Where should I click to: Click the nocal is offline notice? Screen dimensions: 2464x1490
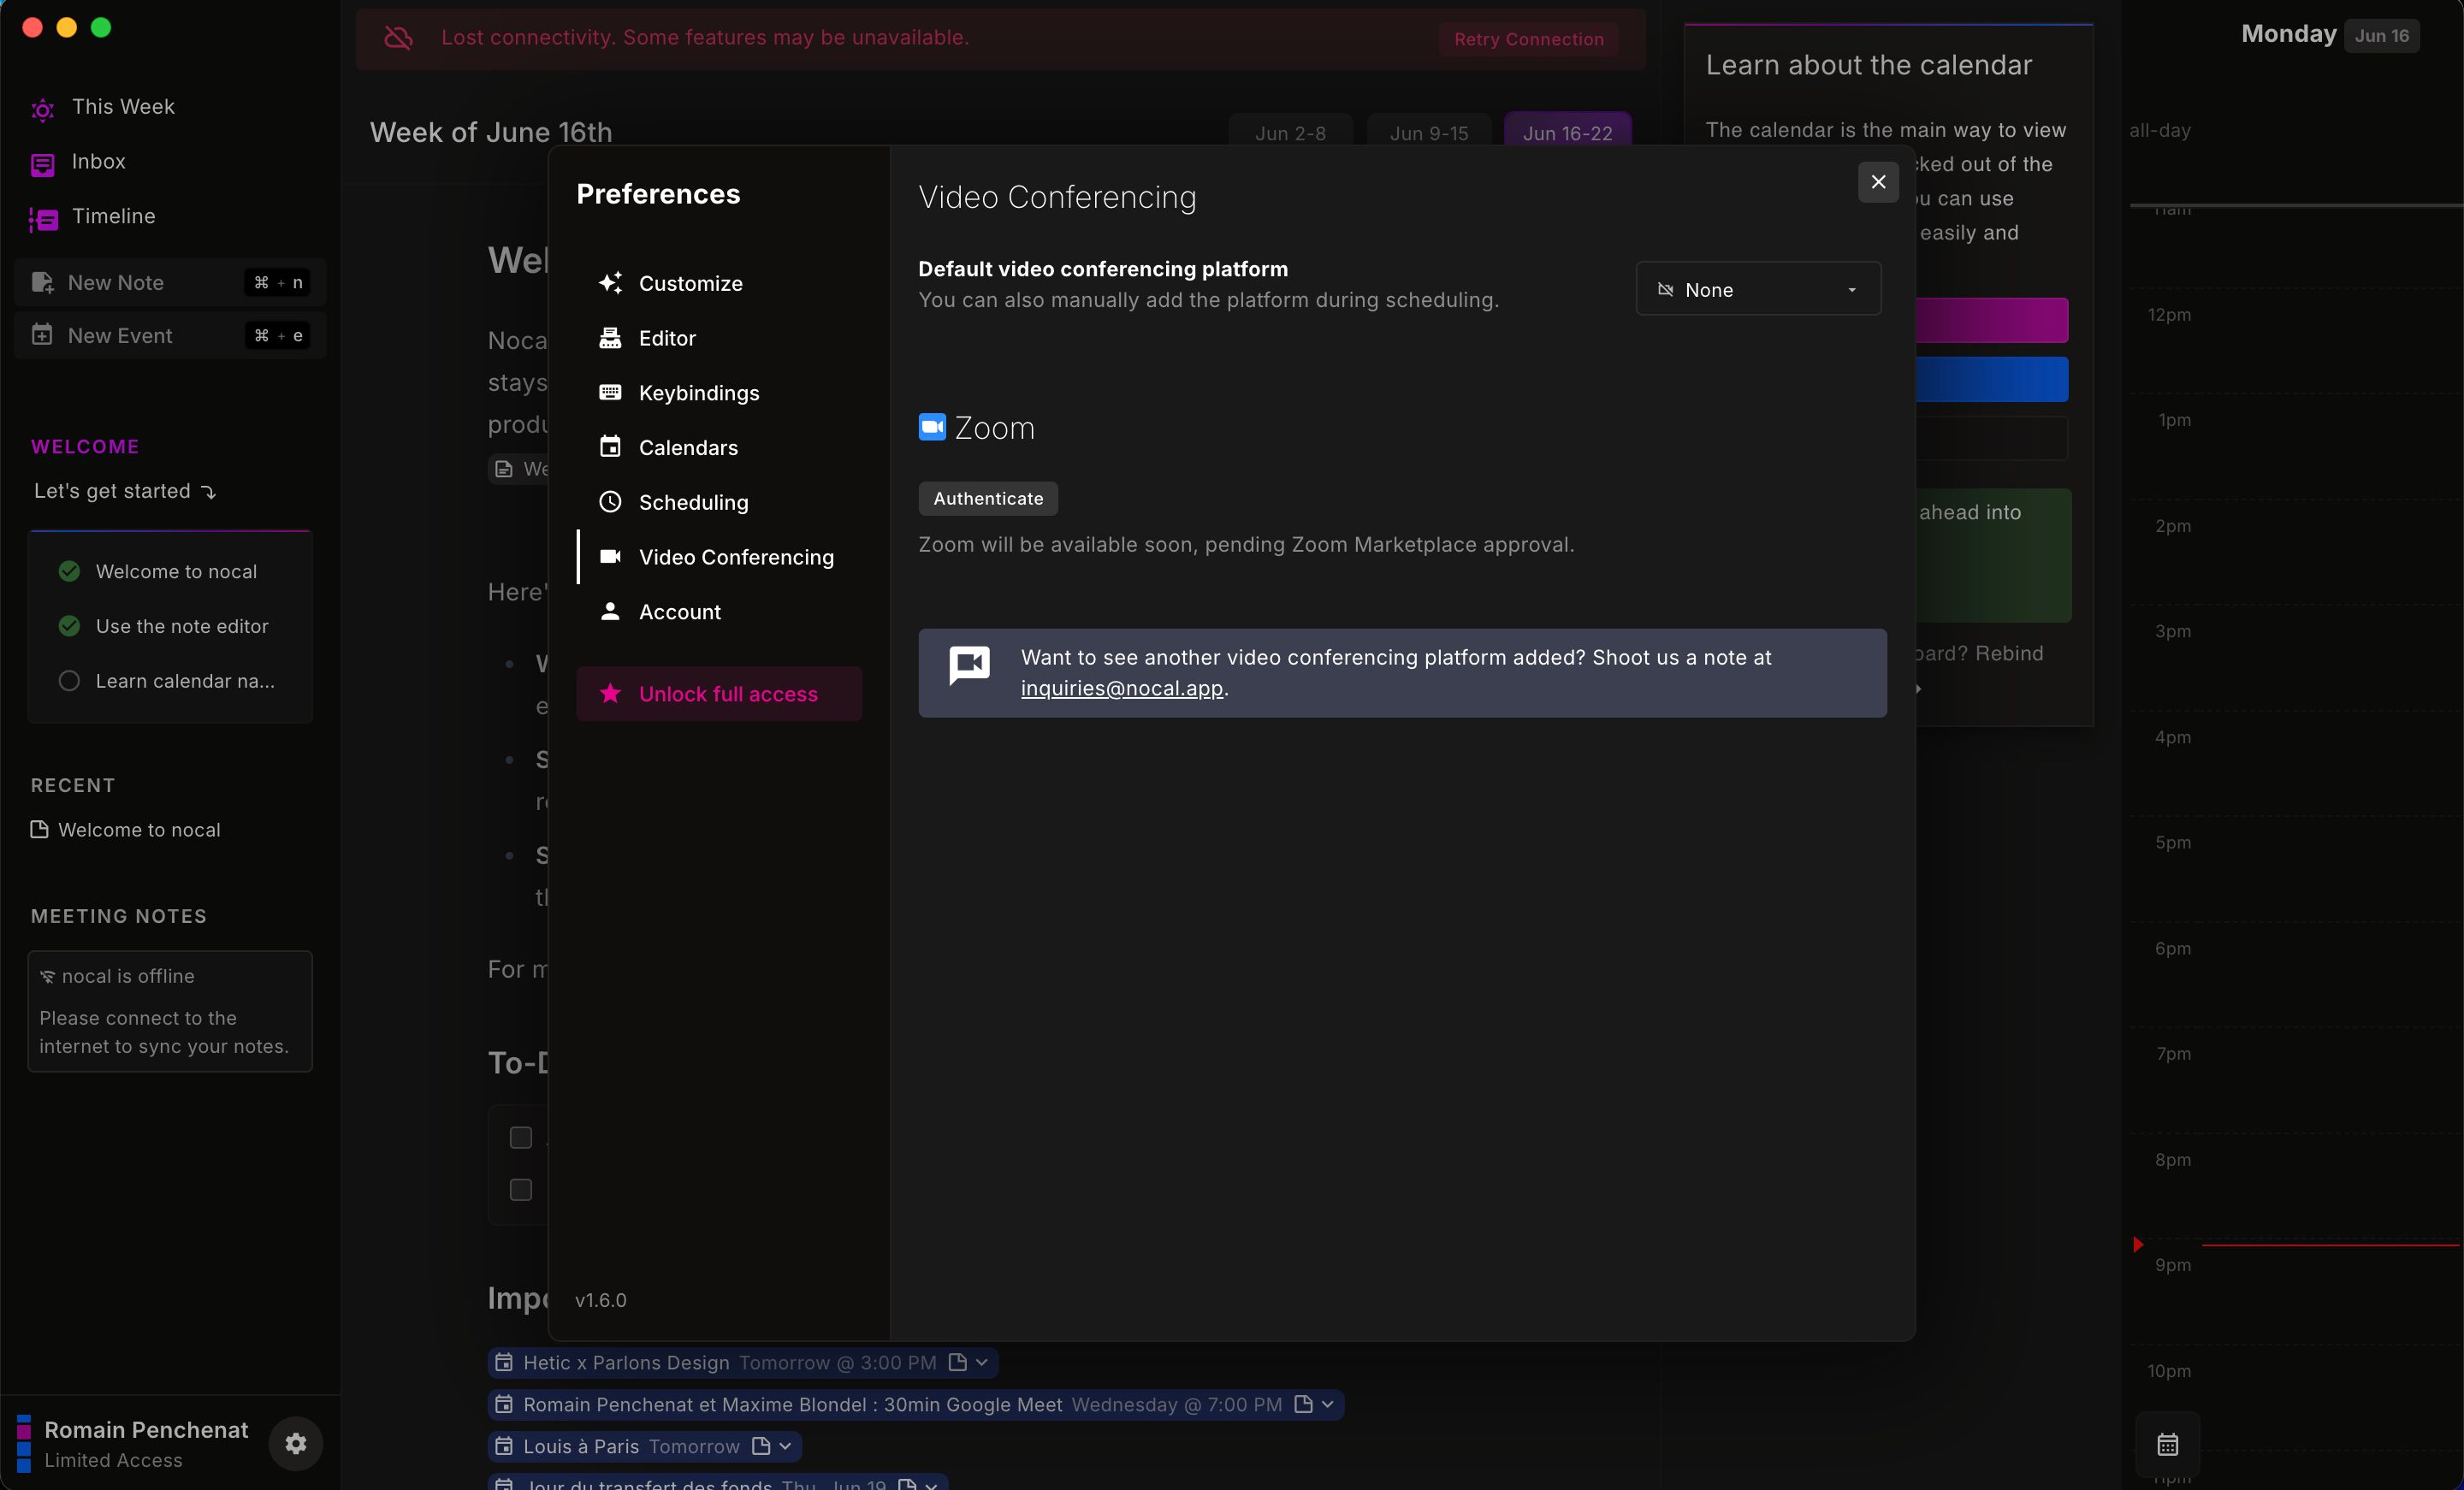(170, 1011)
